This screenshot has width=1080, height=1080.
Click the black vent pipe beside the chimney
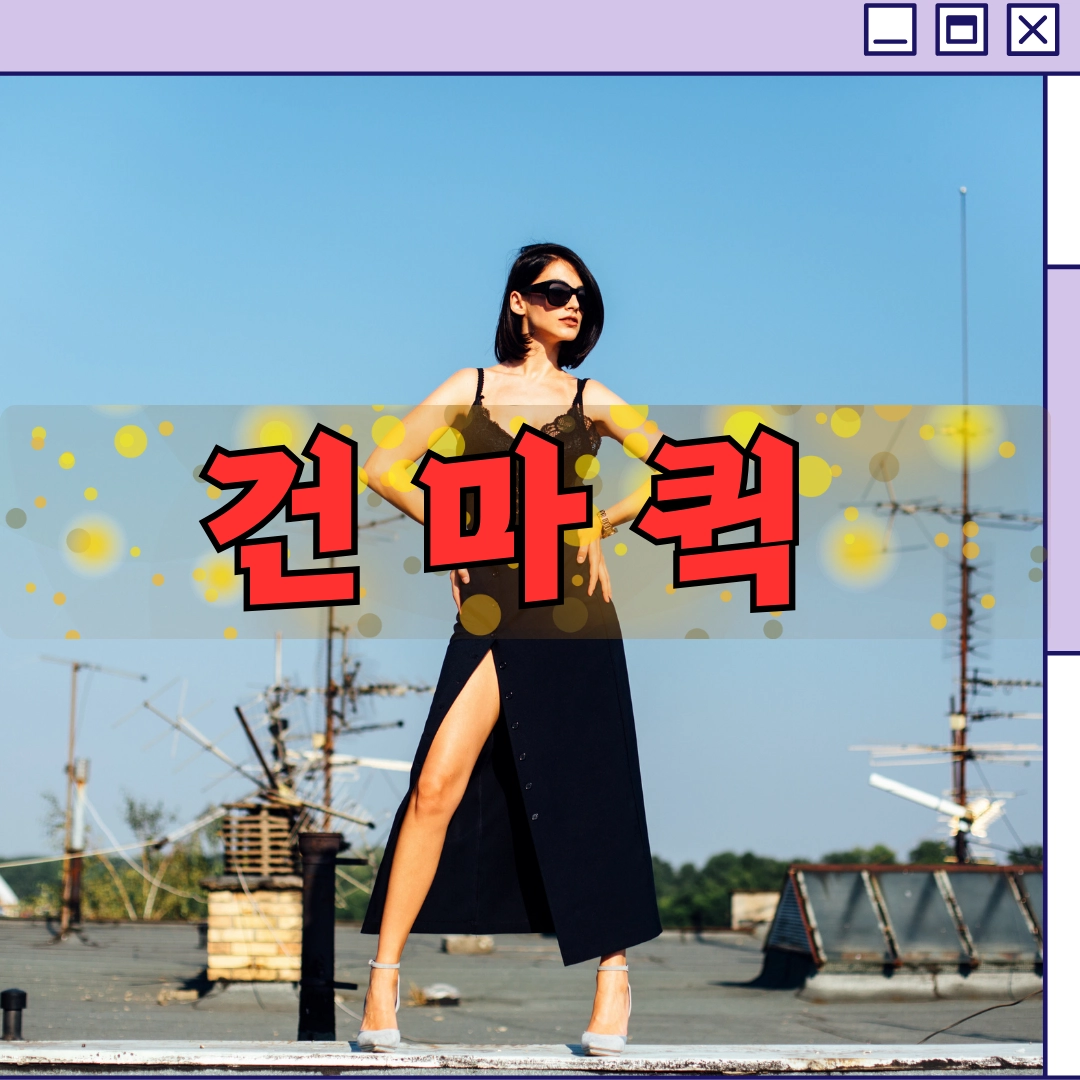click(x=318, y=937)
